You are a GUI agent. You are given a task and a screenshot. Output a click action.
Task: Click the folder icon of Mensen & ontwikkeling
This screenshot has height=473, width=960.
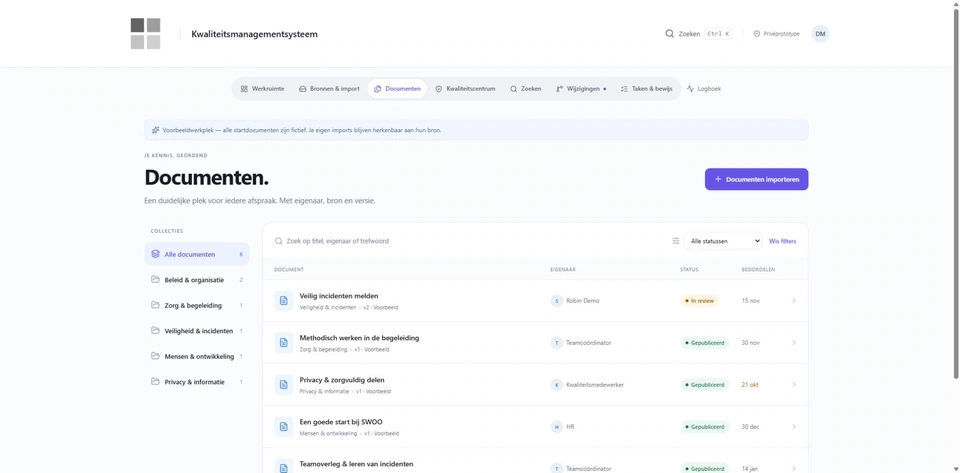[155, 356]
